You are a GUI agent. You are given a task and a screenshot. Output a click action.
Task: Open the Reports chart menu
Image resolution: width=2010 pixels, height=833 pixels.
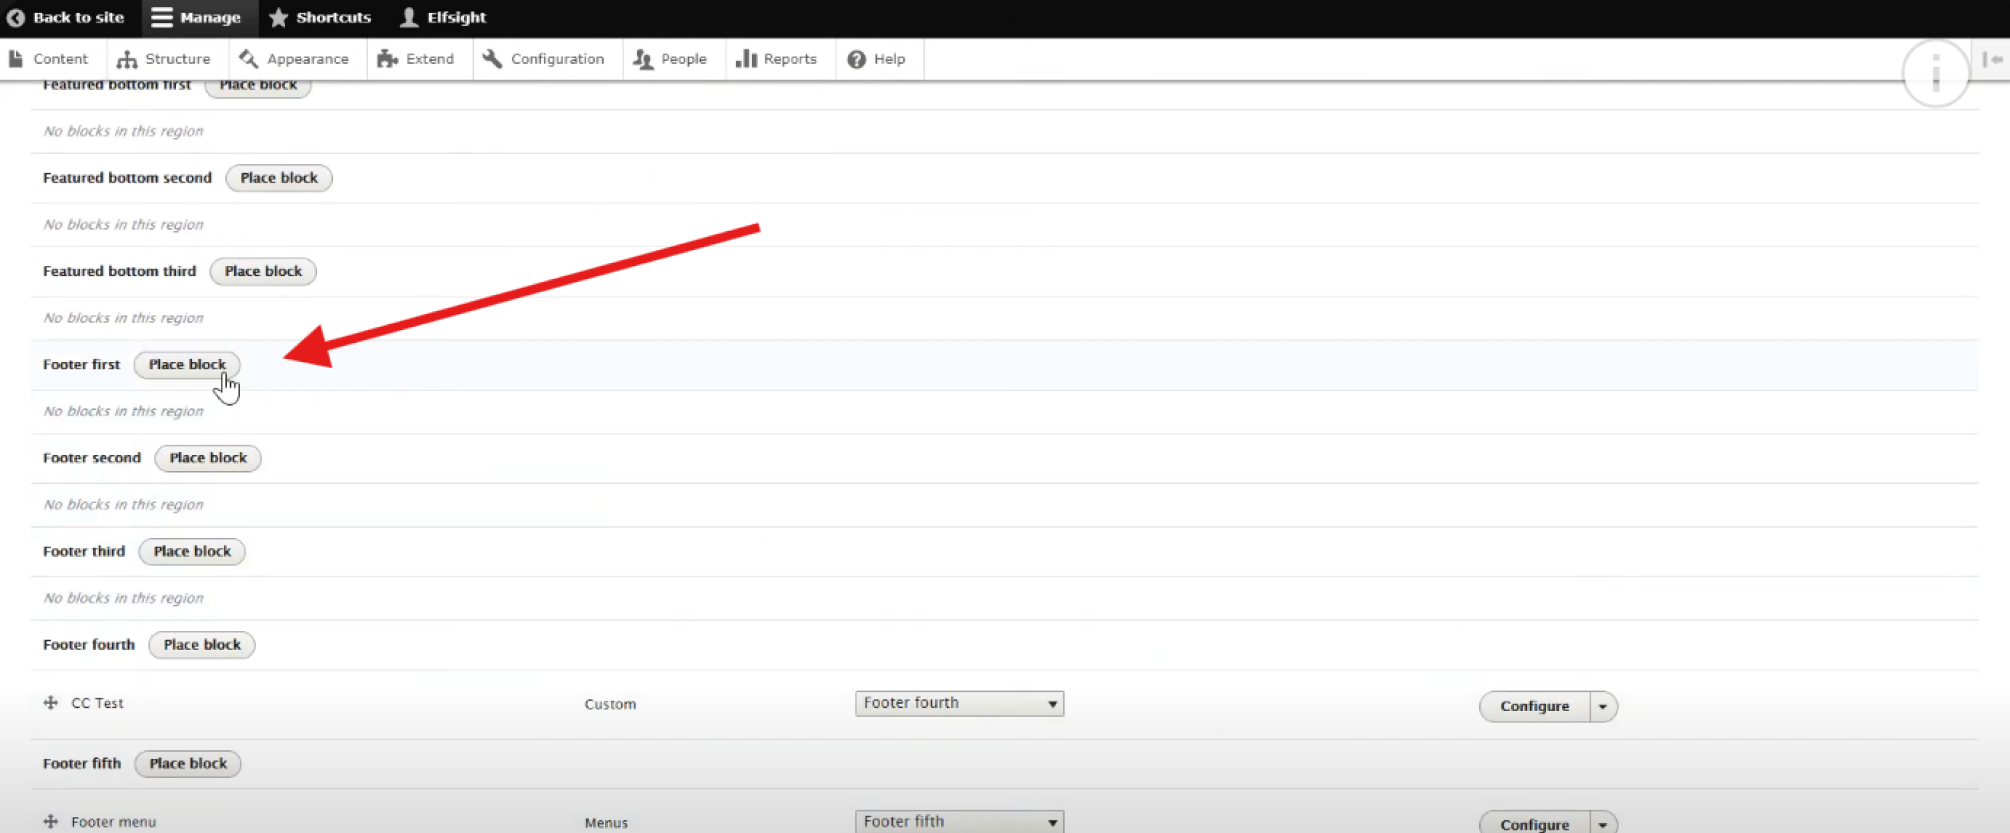pos(777,59)
